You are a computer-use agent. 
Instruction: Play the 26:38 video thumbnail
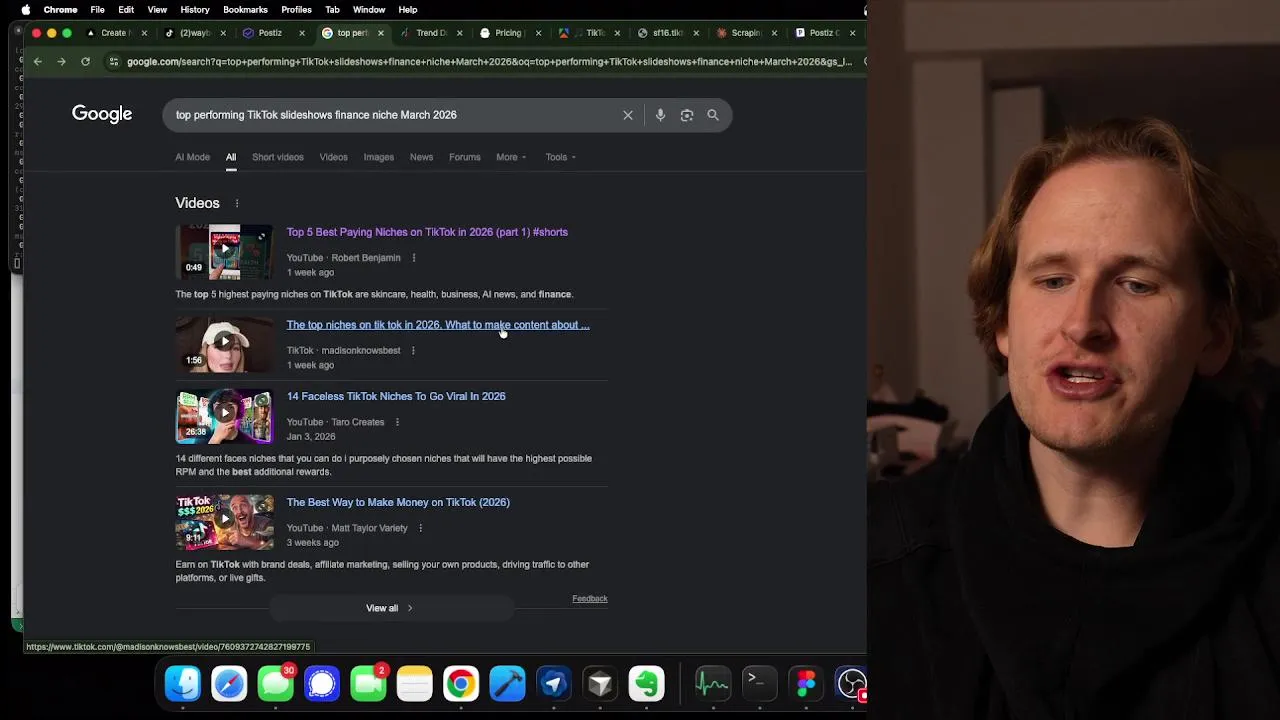(x=224, y=416)
